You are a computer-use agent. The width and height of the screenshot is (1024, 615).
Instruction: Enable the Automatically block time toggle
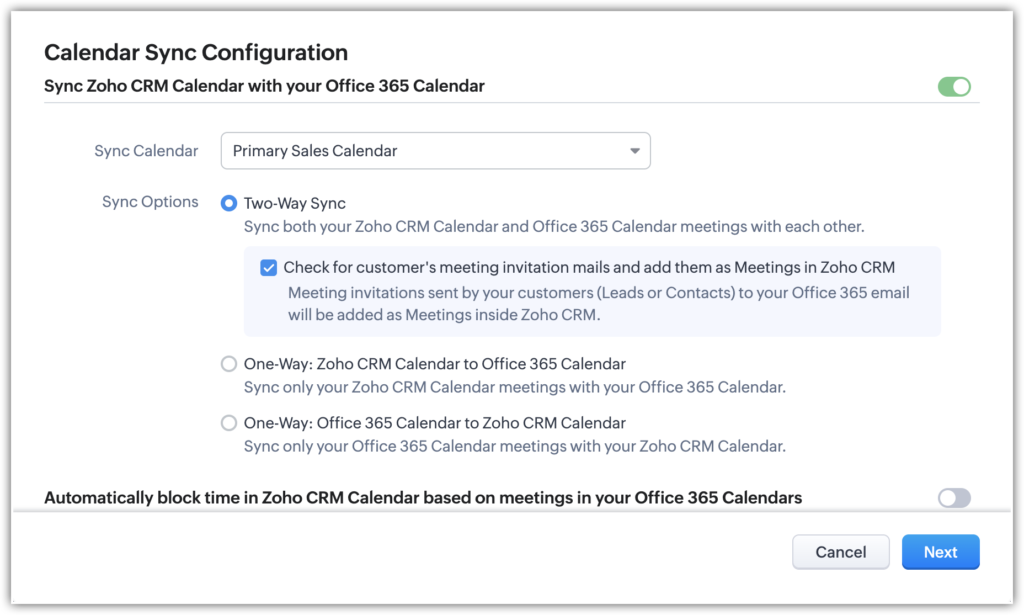tap(953, 497)
